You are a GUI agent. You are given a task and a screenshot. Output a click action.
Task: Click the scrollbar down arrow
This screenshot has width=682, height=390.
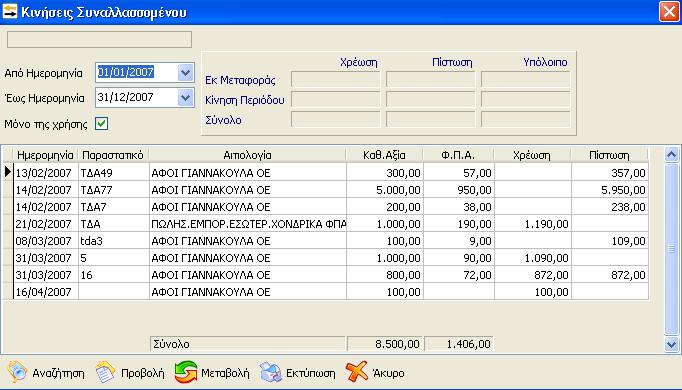[672, 345]
